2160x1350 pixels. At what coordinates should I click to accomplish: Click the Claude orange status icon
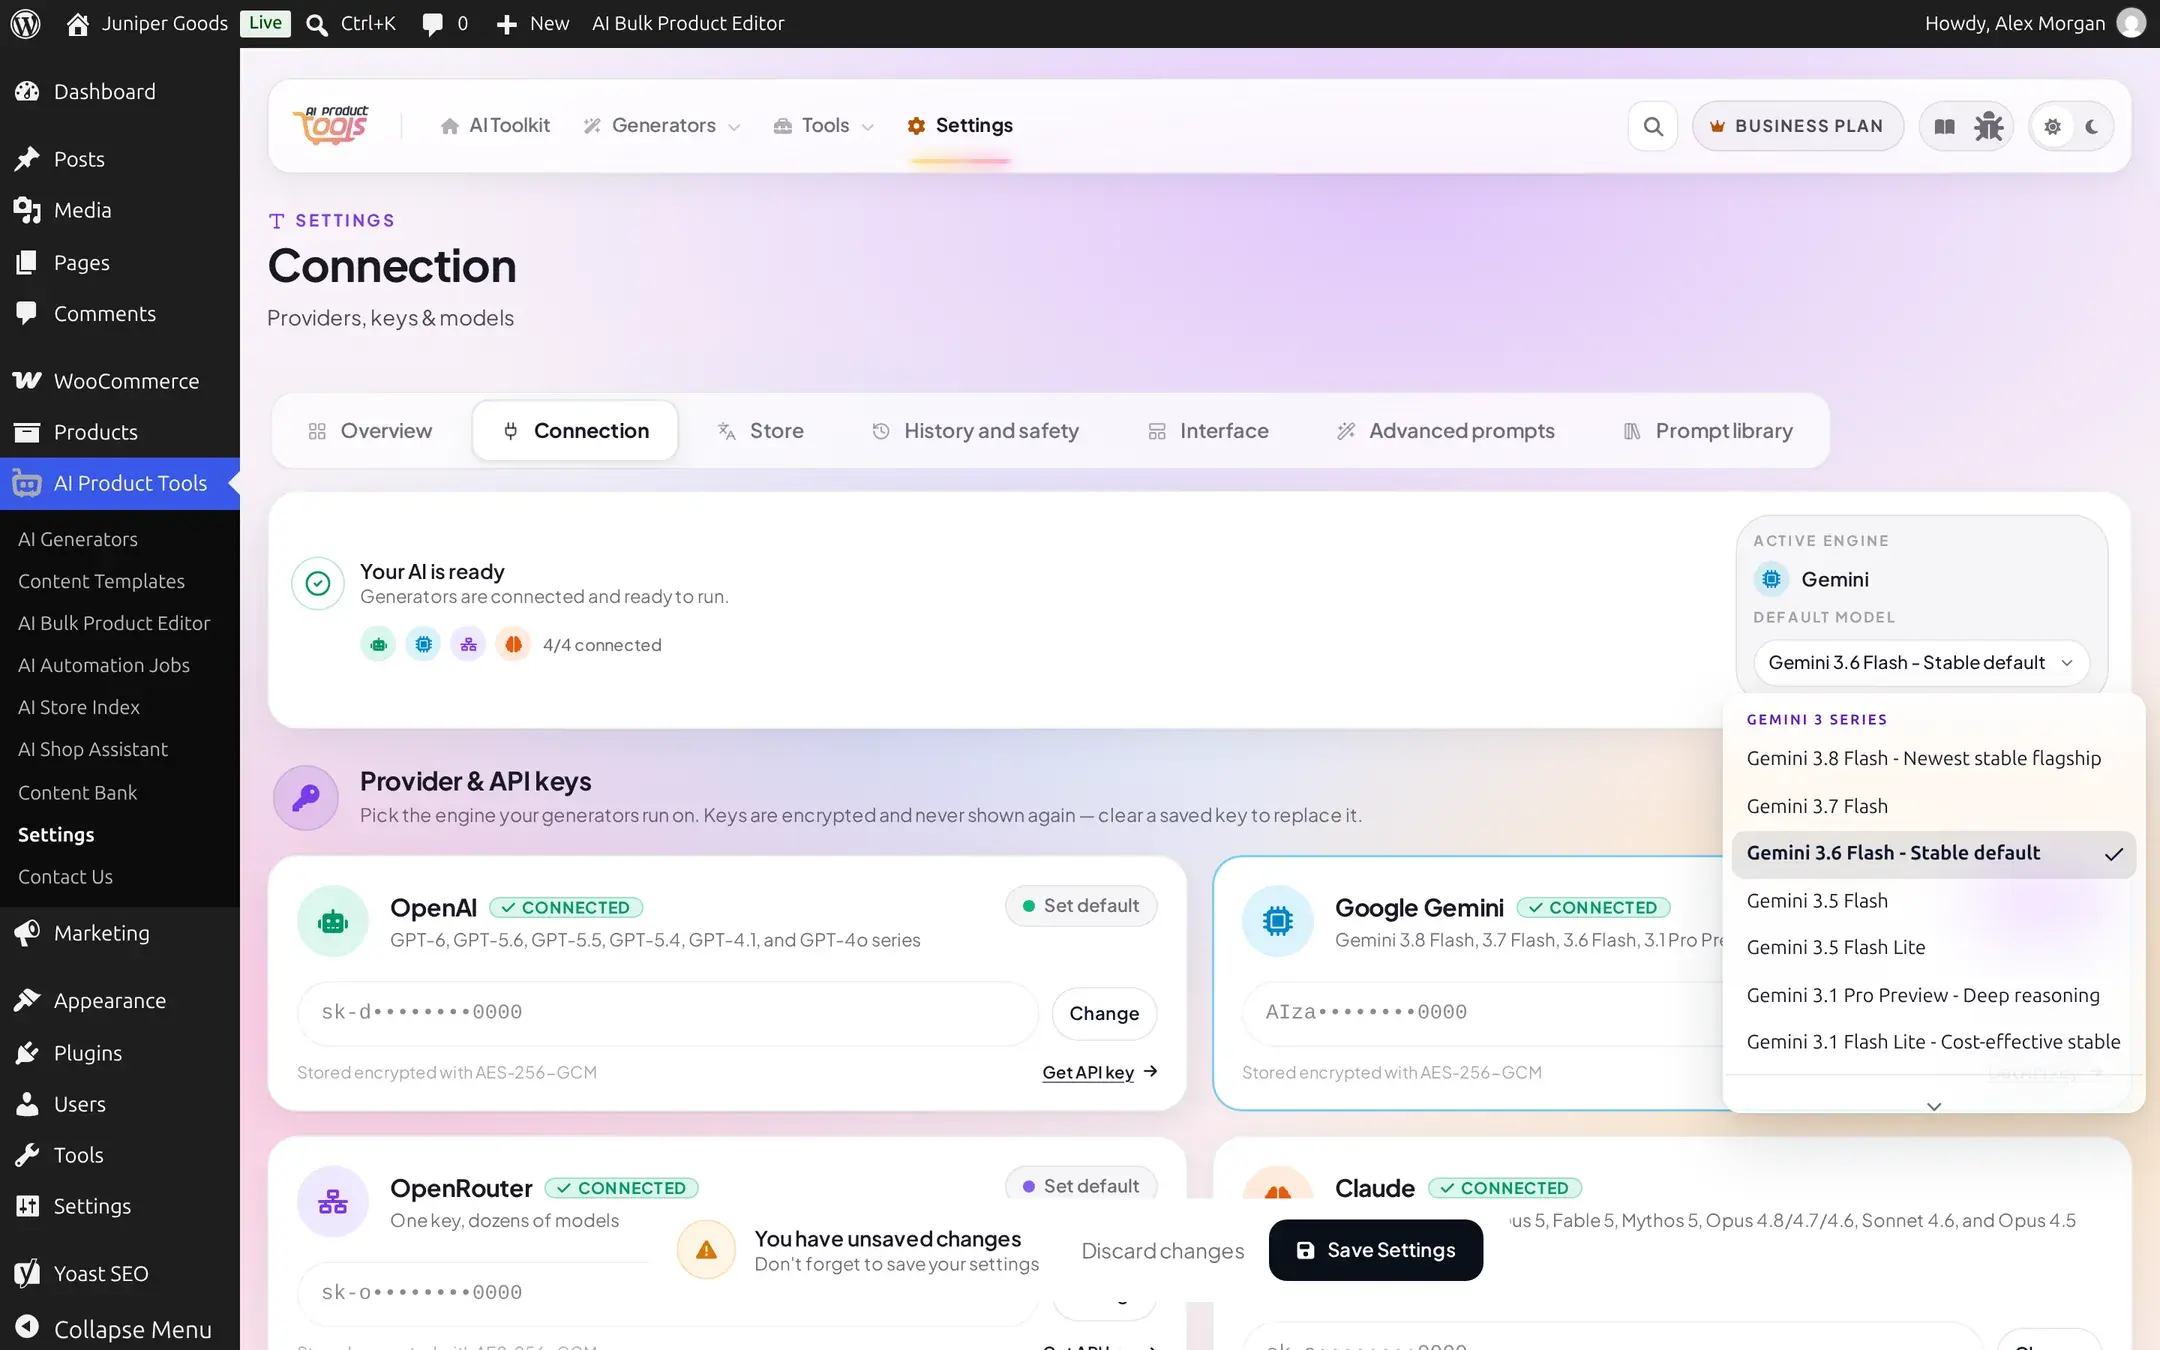(x=513, y=645)
